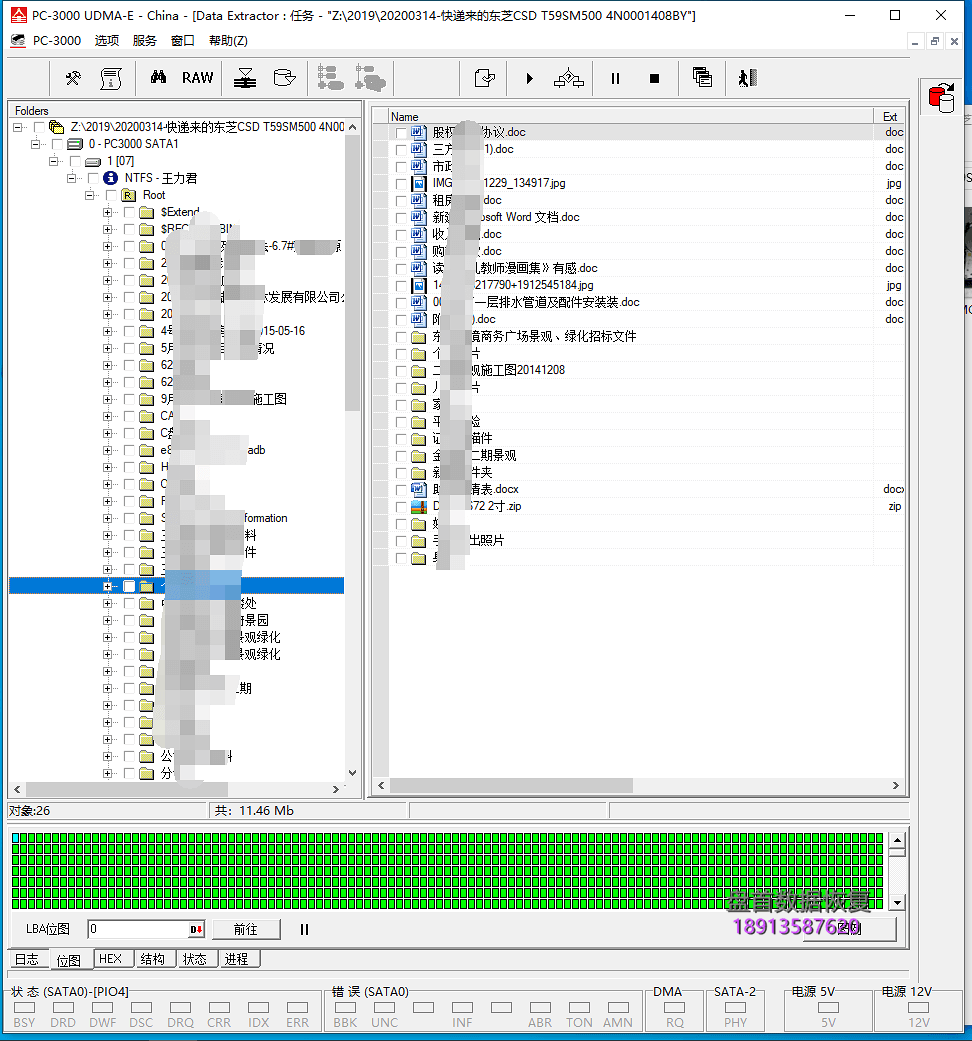Click the red LBA marker icon in input field
The width and height of the screenshot is (972, 1041).
coord(196,929)
